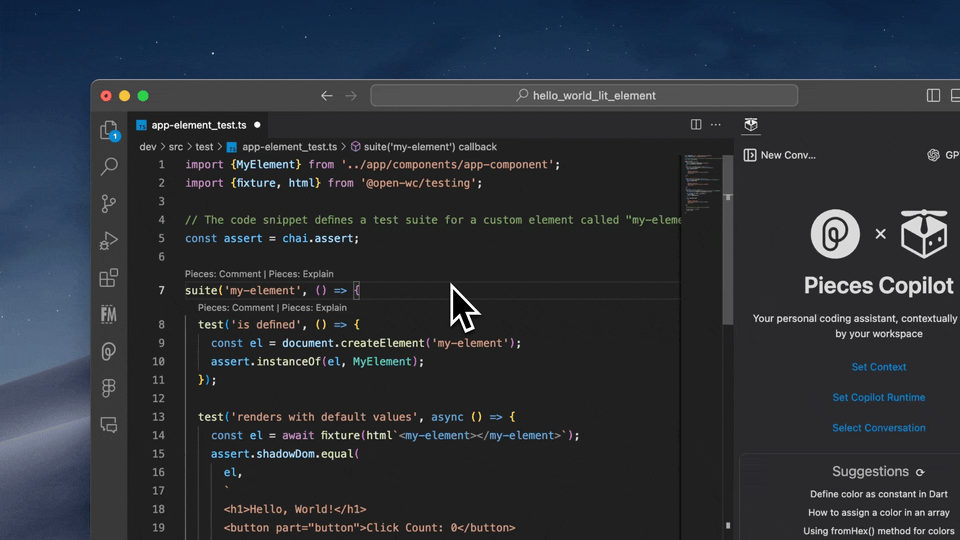Click 'renders with default values' test name
This screenshot has height=540, width=960.
pos(324,417)
